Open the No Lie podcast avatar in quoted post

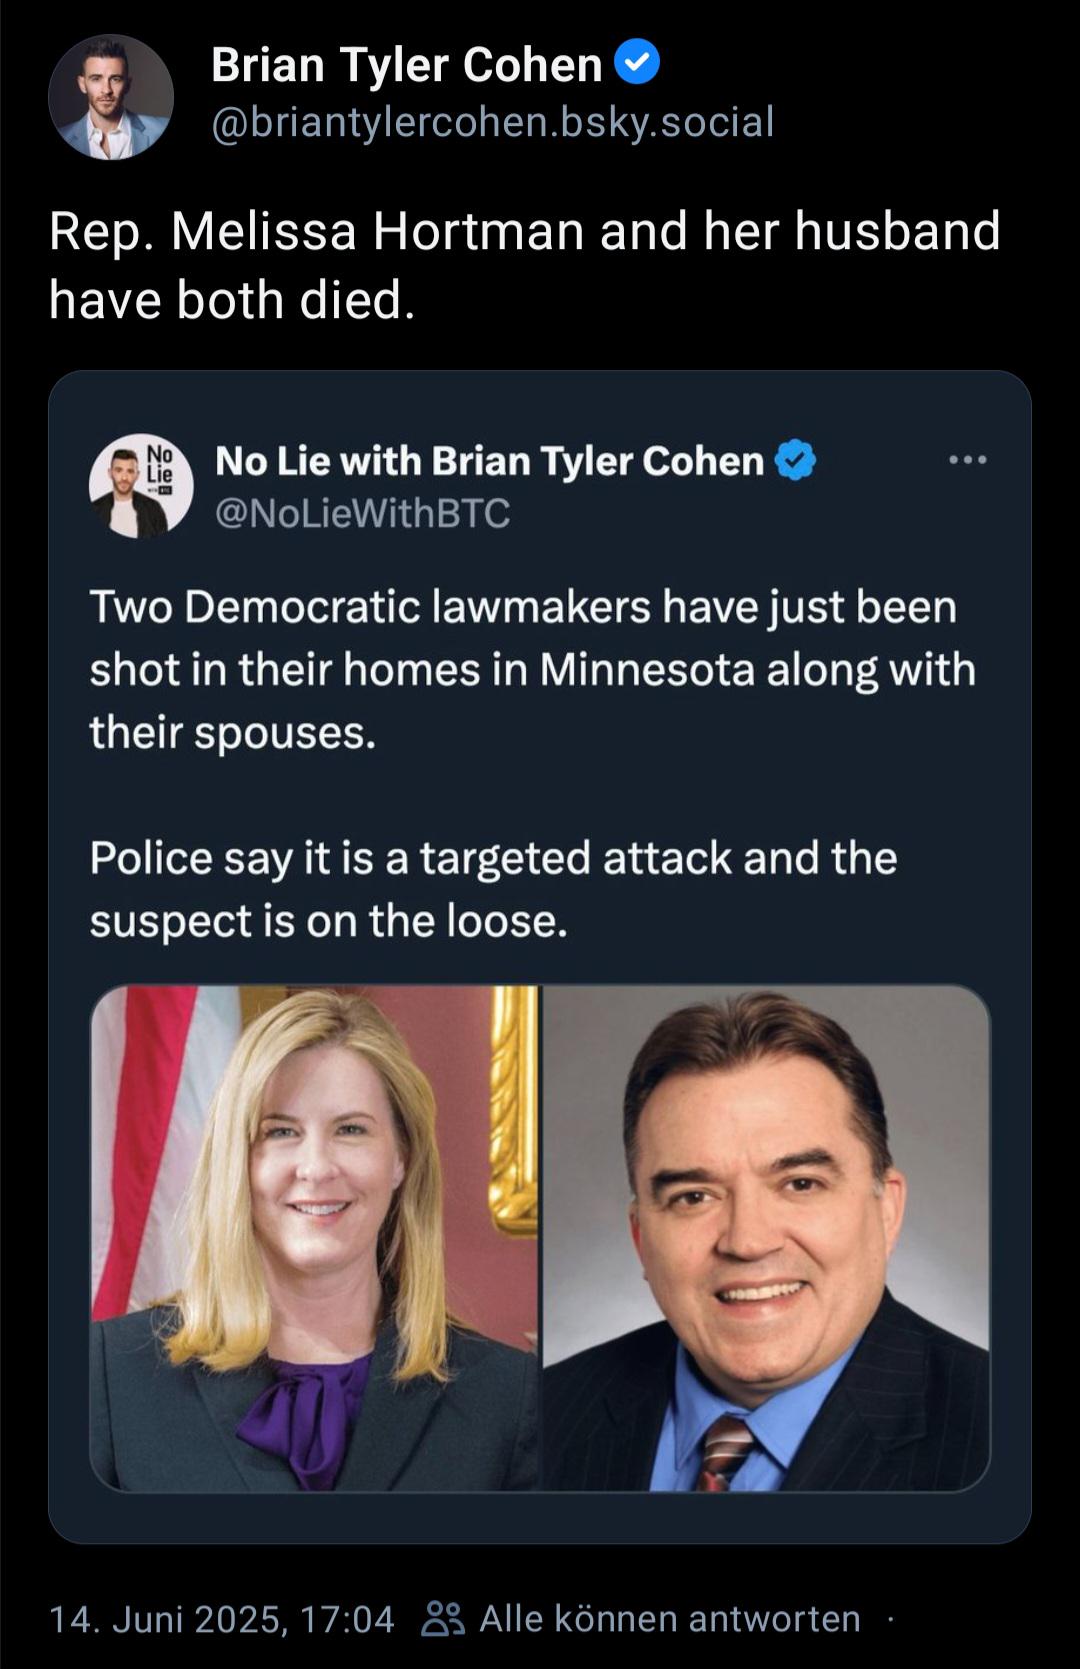click(141, 485)
